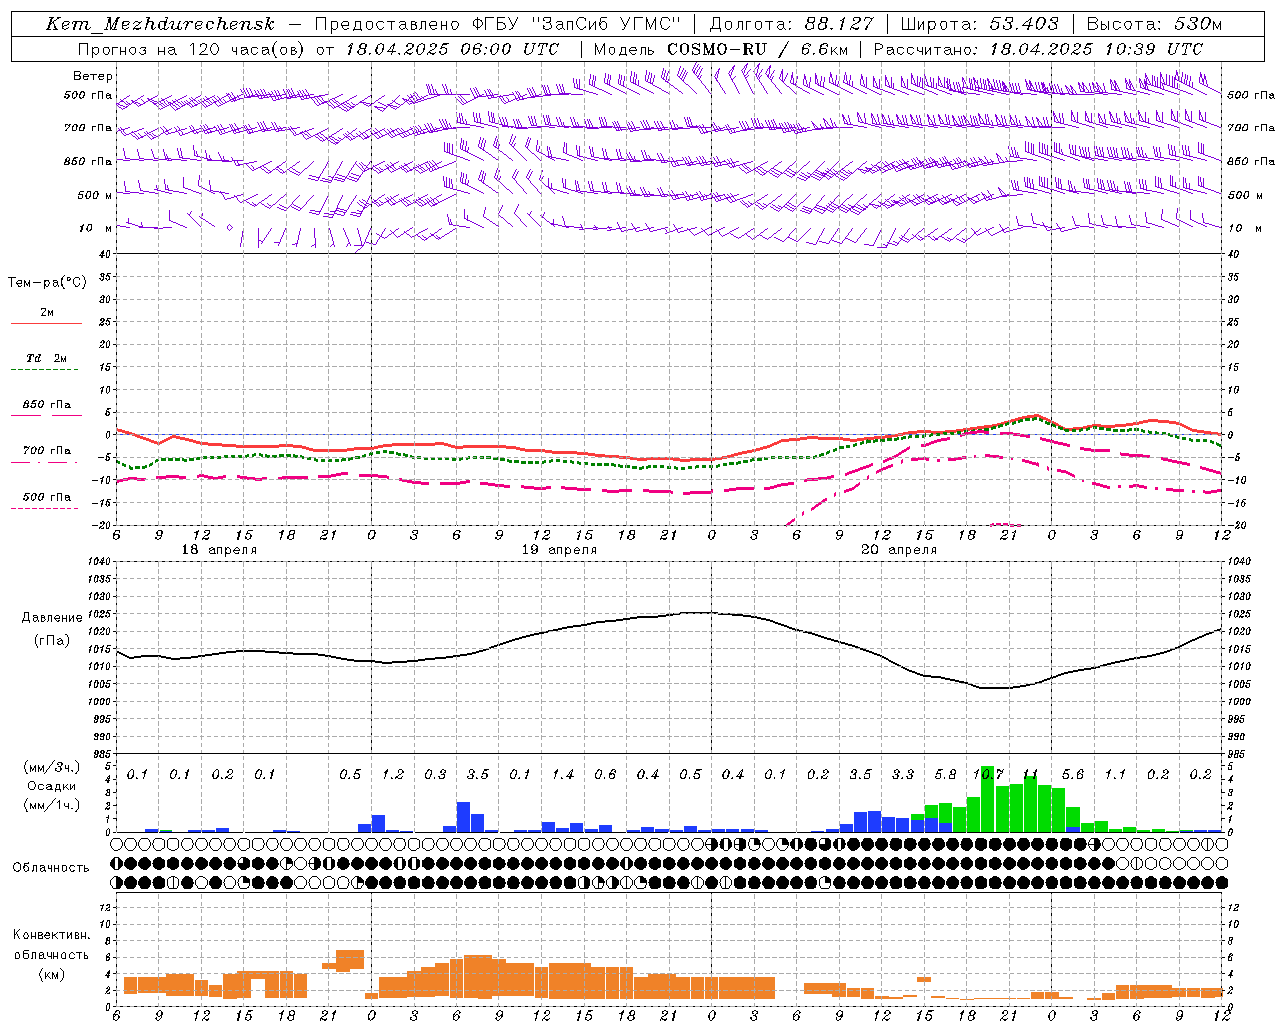Click the Давление pressure panel label
Screen dimensions: 1280x1024
click(52, 618)
